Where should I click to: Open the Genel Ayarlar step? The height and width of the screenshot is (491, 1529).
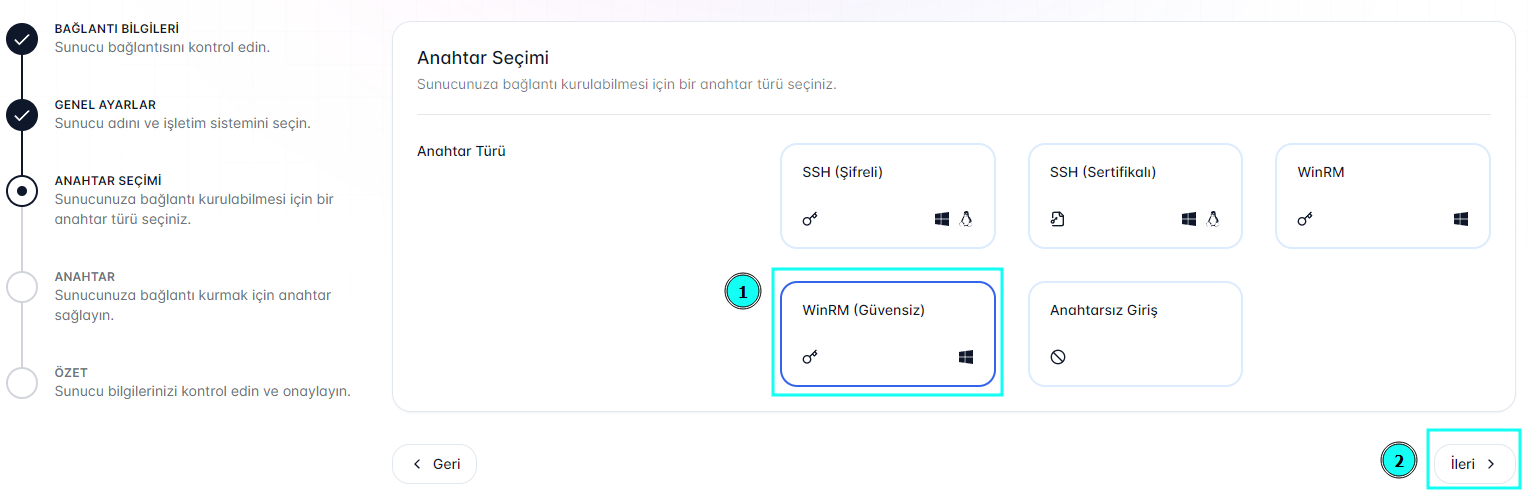point(104,105)
